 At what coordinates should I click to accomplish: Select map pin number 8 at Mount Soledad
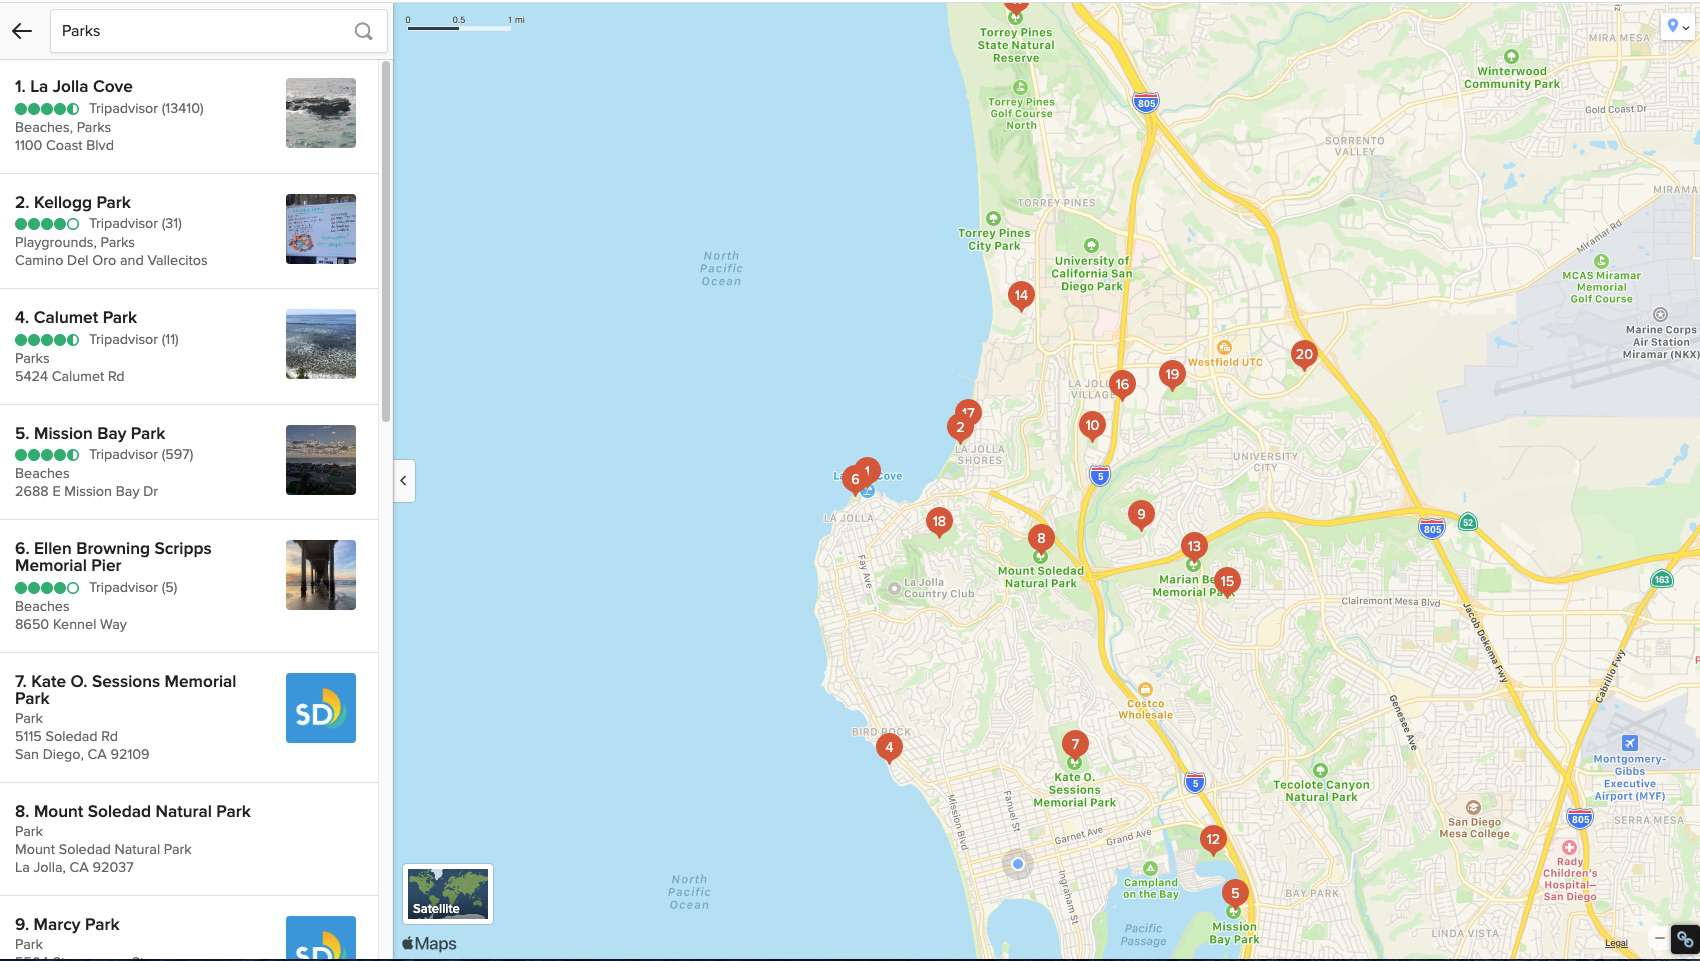1041,537
